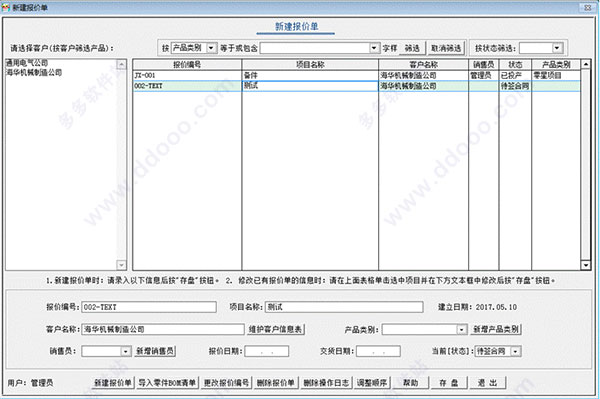Screen dimensions: 600x399
Task: Close the 新建报价单 window
Action: click(x=587, y=7)
